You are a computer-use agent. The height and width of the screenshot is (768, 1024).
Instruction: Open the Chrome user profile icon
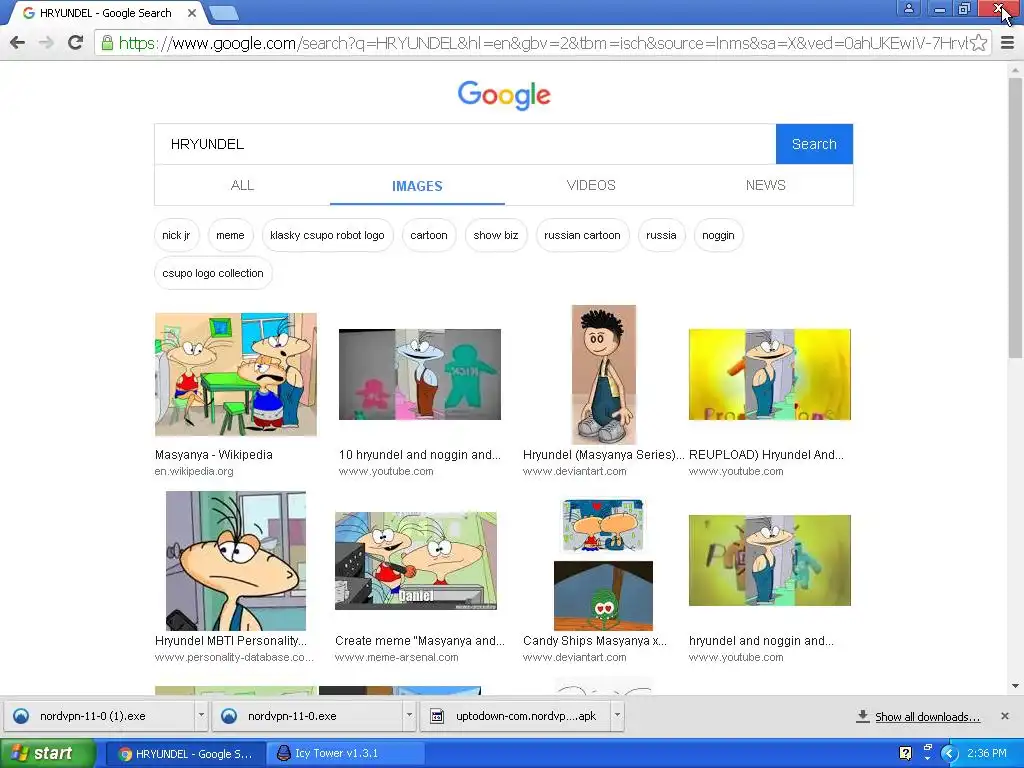coord(908,8)
